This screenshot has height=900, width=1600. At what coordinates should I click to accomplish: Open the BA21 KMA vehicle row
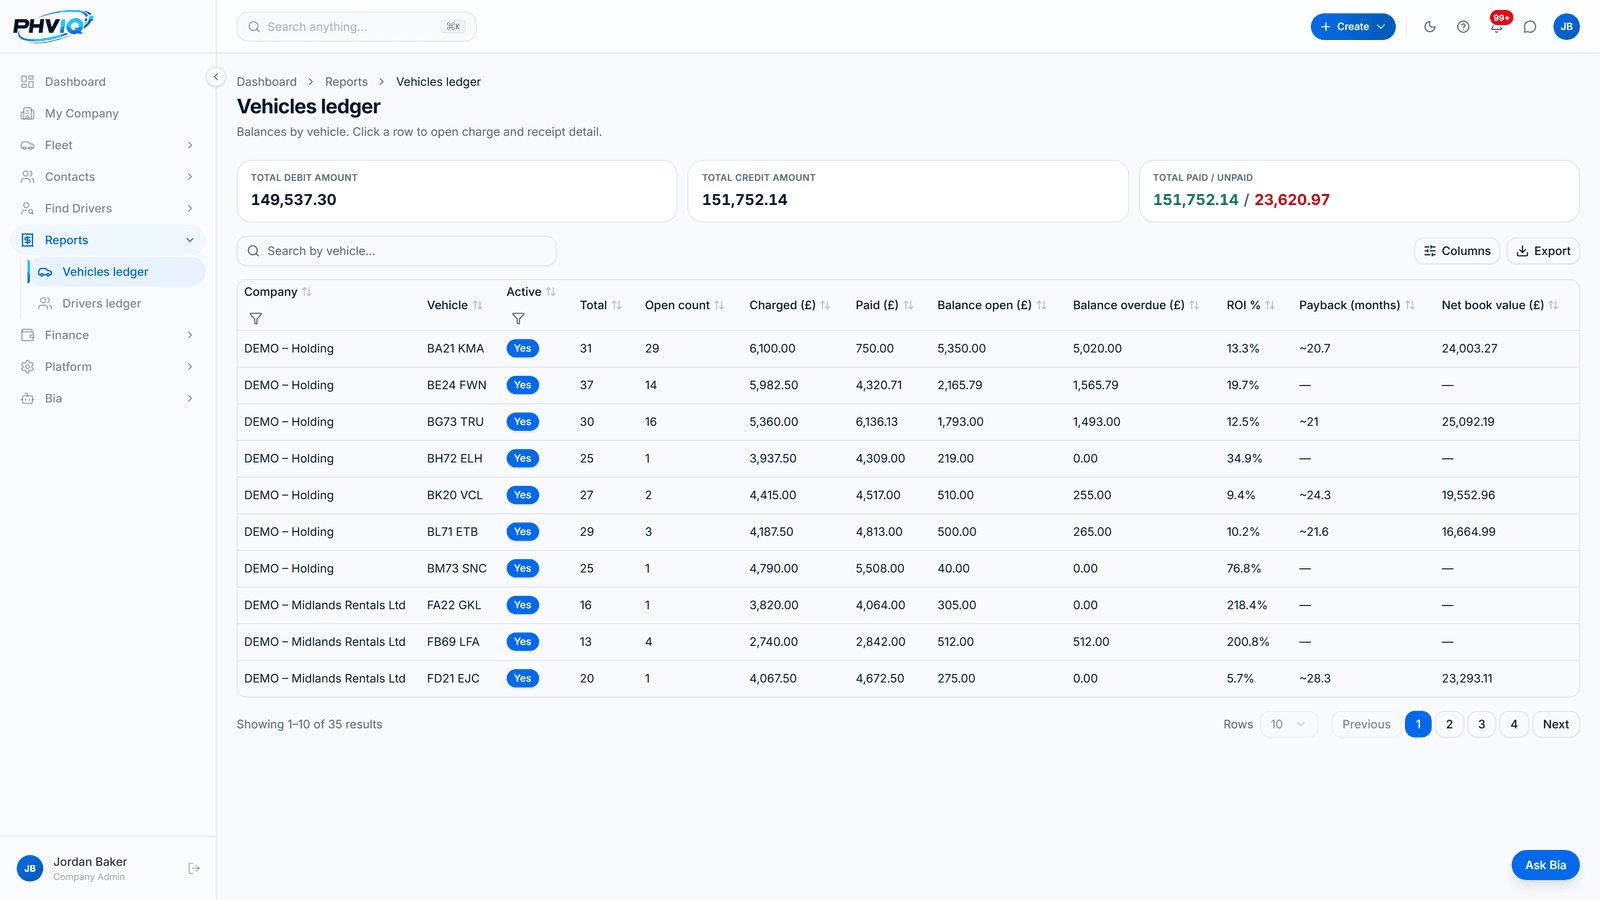click(908, 349)
